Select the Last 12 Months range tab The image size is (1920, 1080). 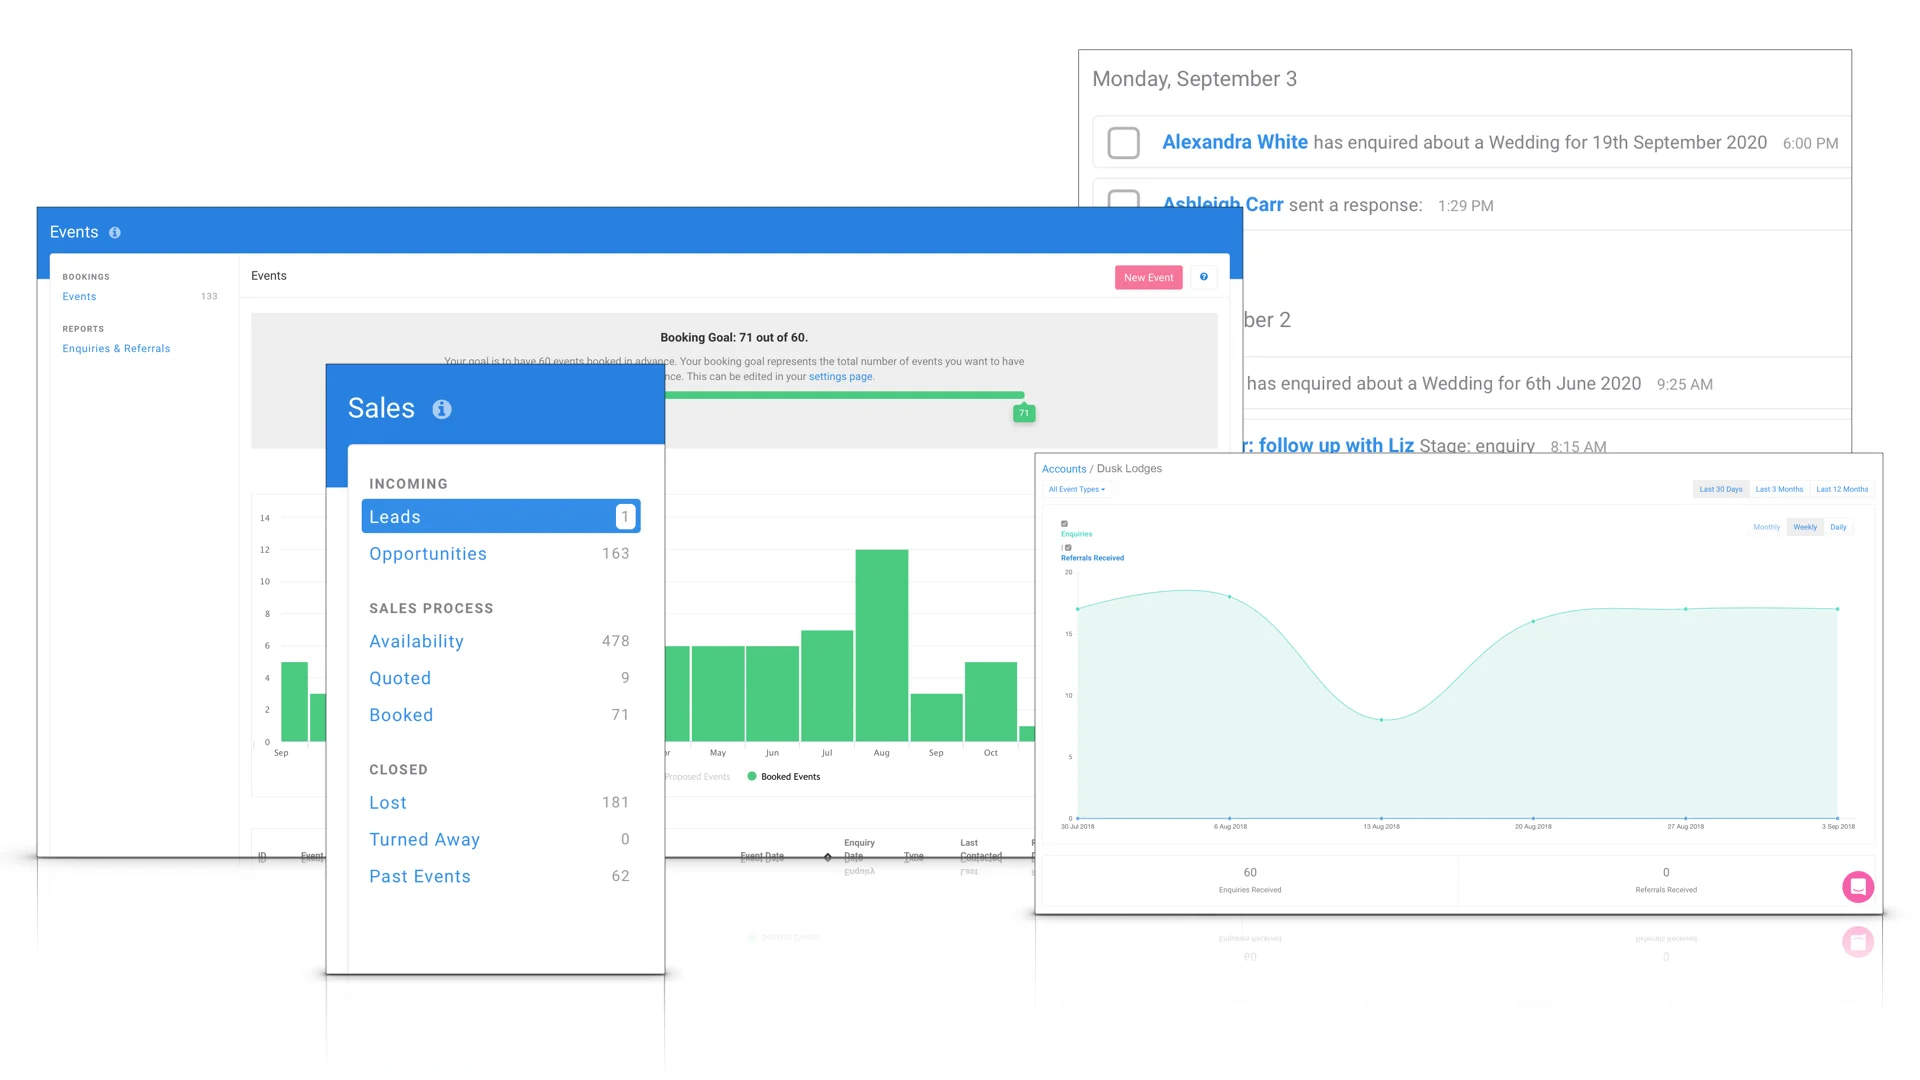[1842, 490]
